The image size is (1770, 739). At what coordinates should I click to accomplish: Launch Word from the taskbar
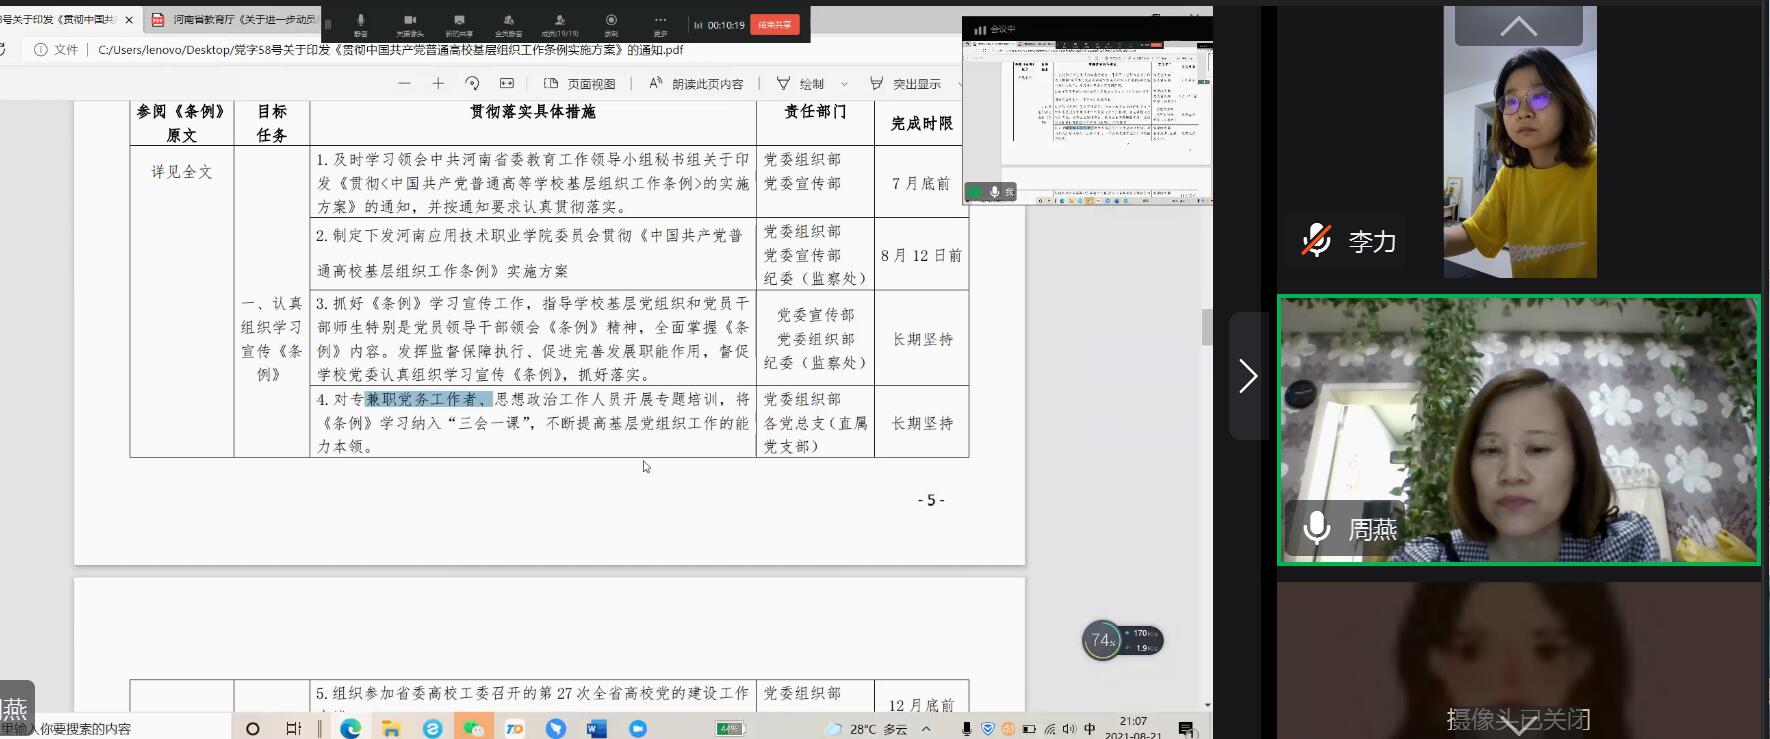(x=597, y=728)
